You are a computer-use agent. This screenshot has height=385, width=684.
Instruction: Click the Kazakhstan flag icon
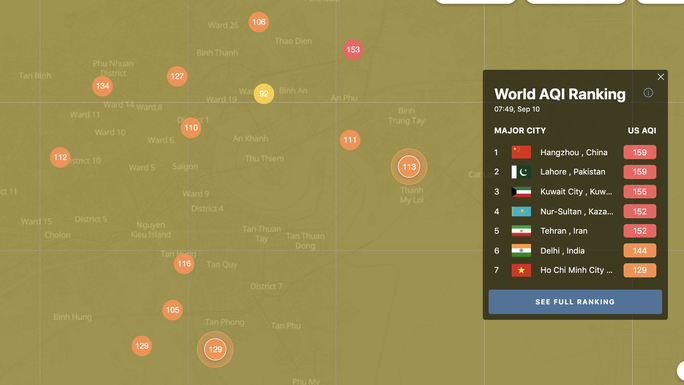click(521, 211)
